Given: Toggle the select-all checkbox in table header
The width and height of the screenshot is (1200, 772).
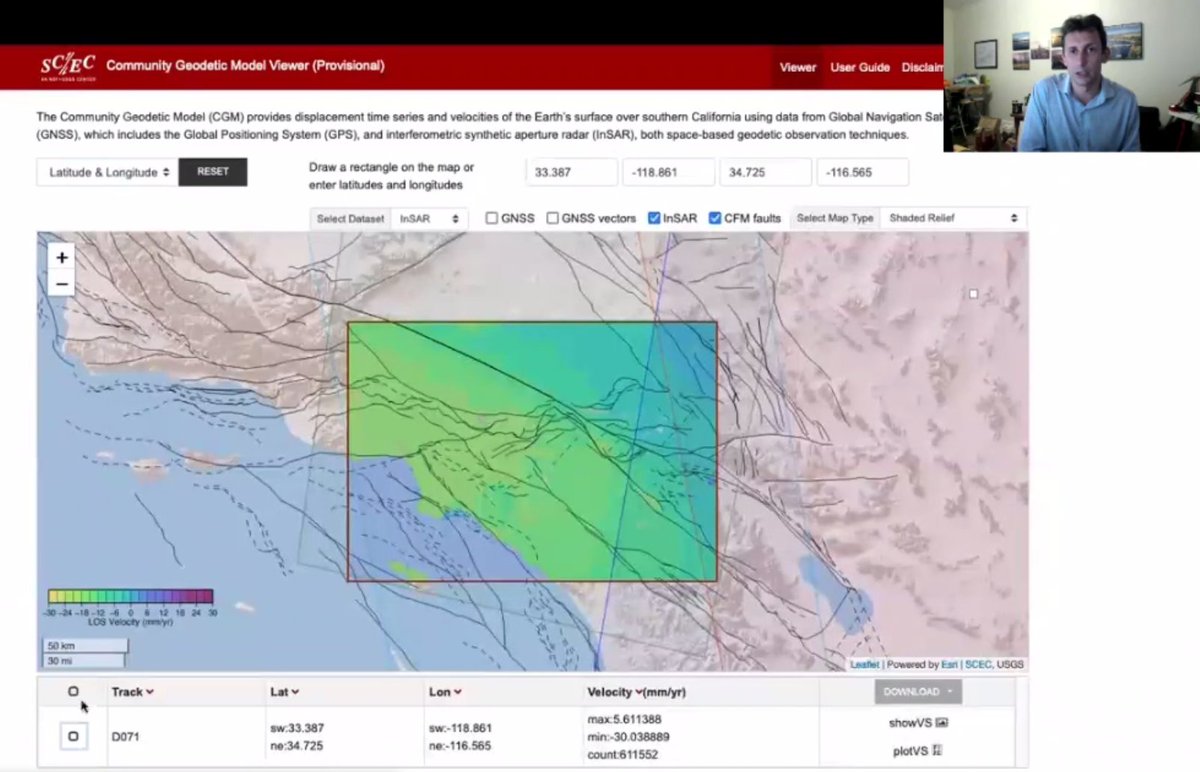Looking at the screenshot, I should [x=73, y=691].
